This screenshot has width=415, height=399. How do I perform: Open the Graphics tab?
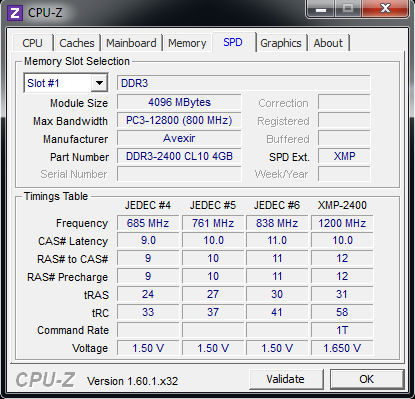pyautogui.click(x=281, y=43)
